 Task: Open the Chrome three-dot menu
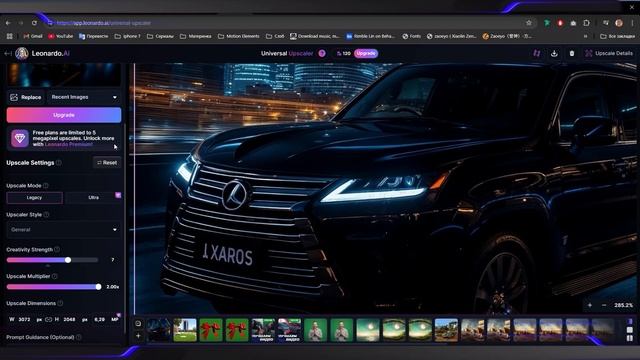(632, 23)
